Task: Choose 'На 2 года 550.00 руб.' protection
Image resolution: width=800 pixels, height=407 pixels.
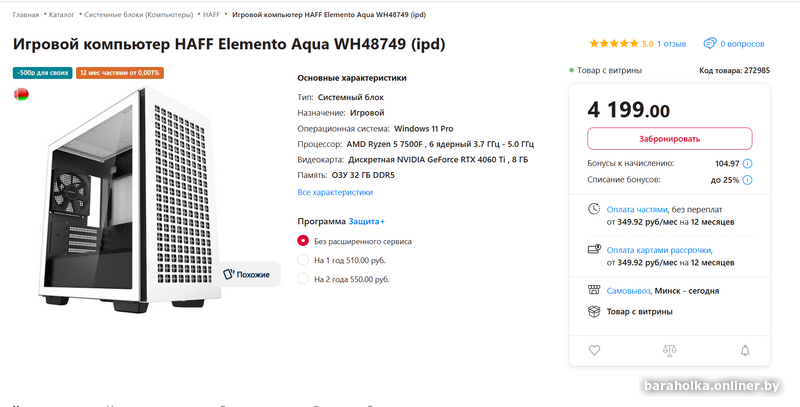Action: point(304,279)
